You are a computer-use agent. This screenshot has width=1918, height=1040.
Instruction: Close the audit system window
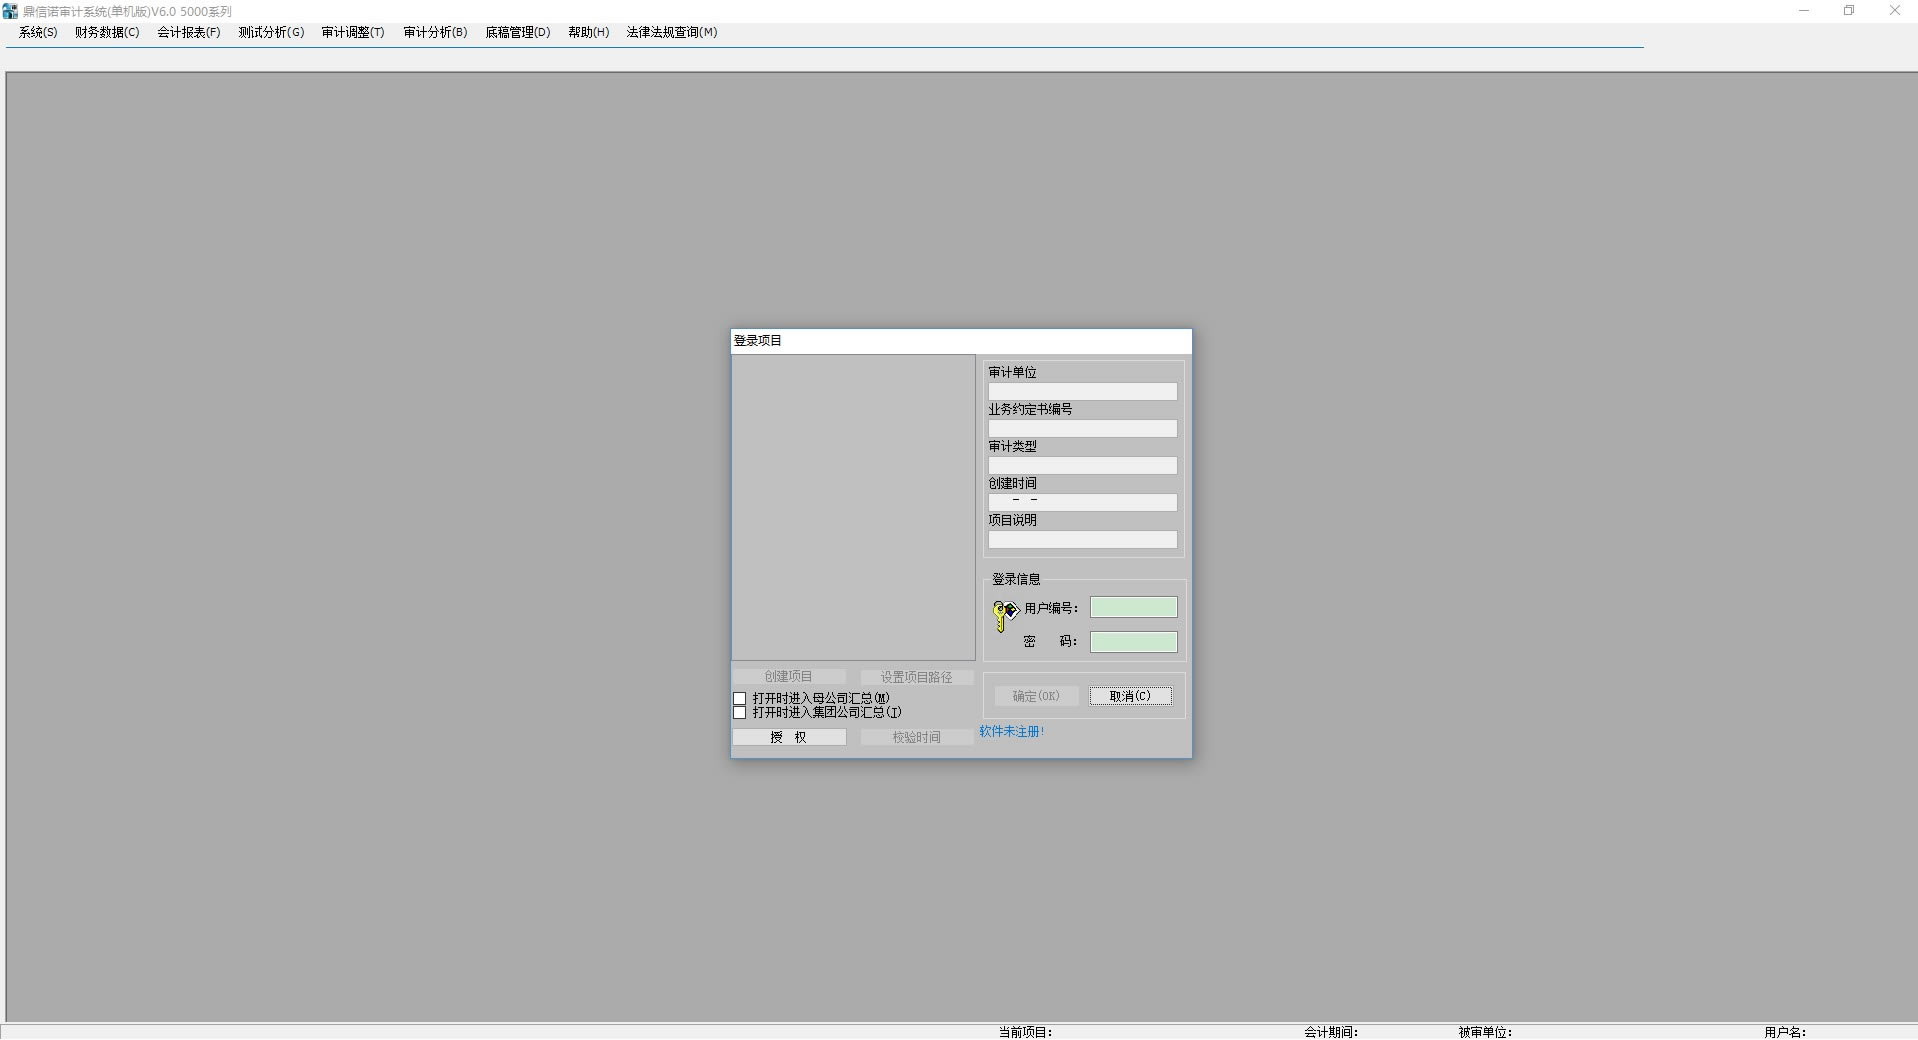coord(1894,11)
